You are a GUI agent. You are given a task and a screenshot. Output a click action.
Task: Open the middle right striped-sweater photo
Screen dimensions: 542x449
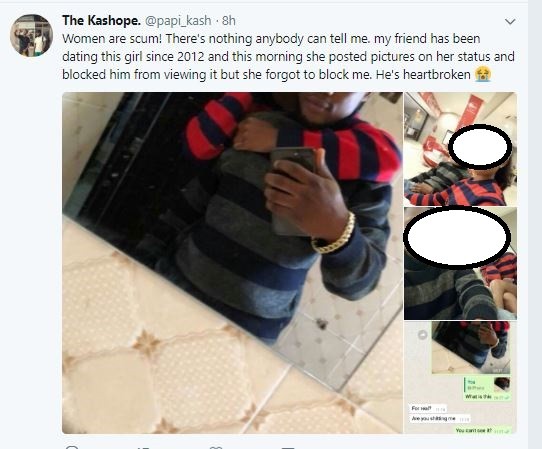(460, 264)
